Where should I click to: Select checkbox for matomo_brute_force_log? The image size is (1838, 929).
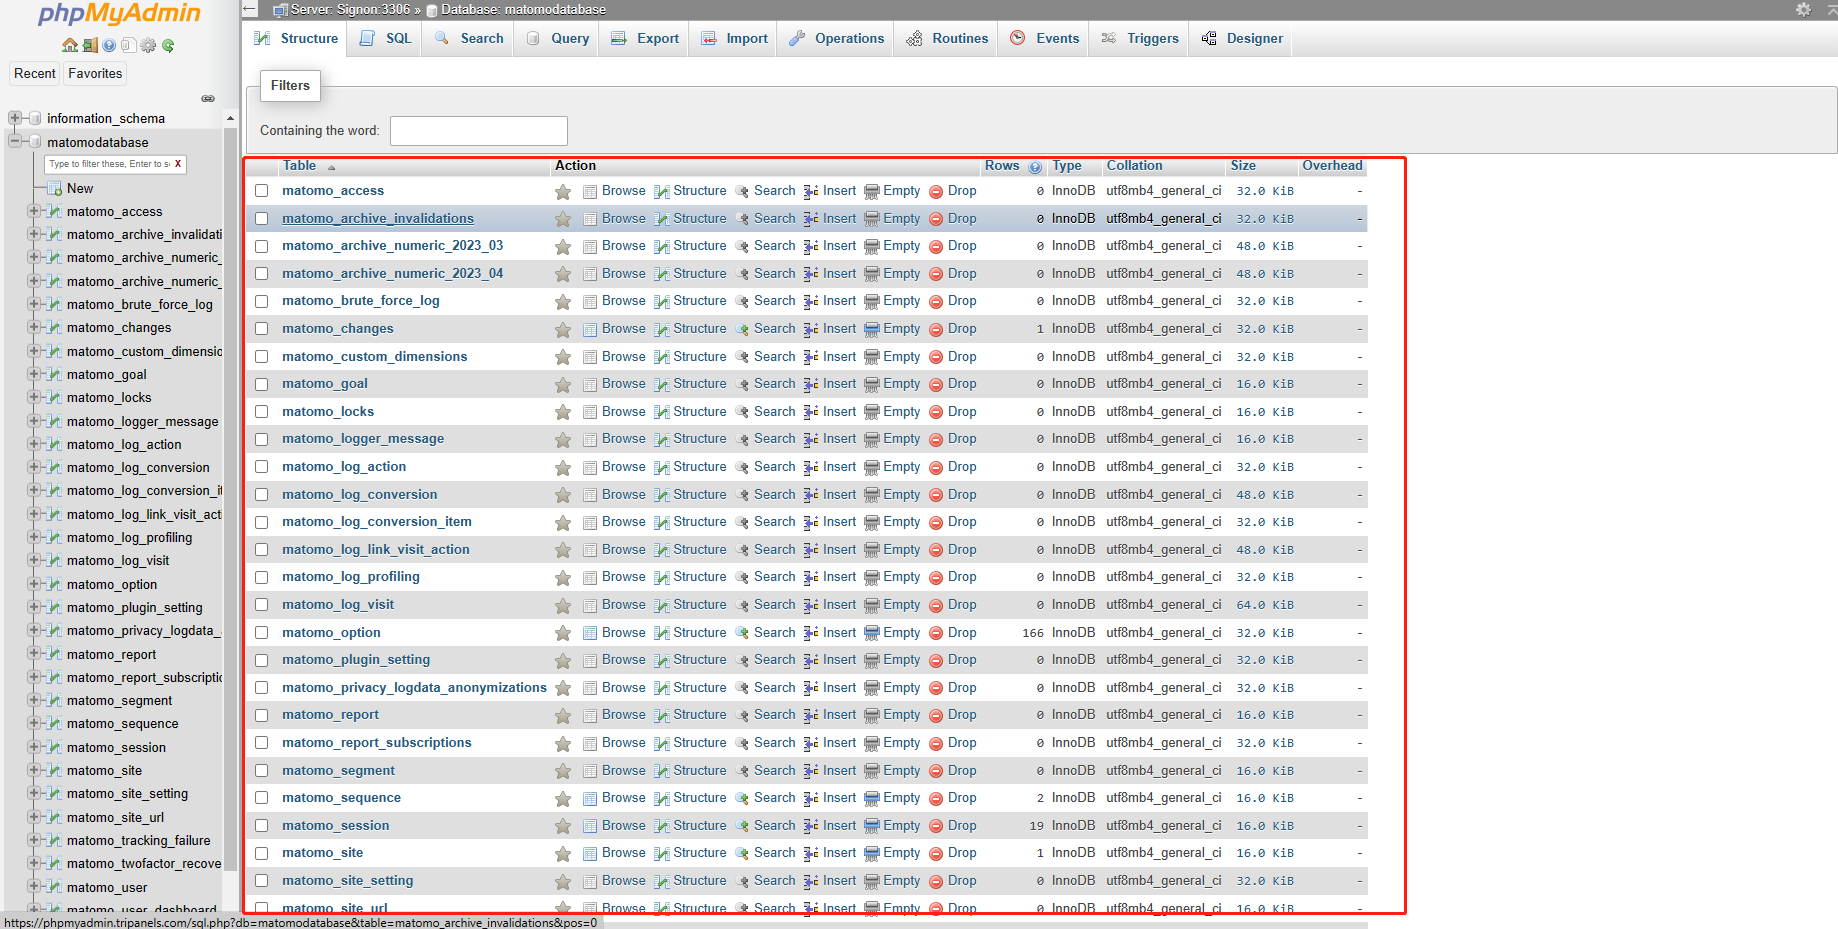pos(262,301)
